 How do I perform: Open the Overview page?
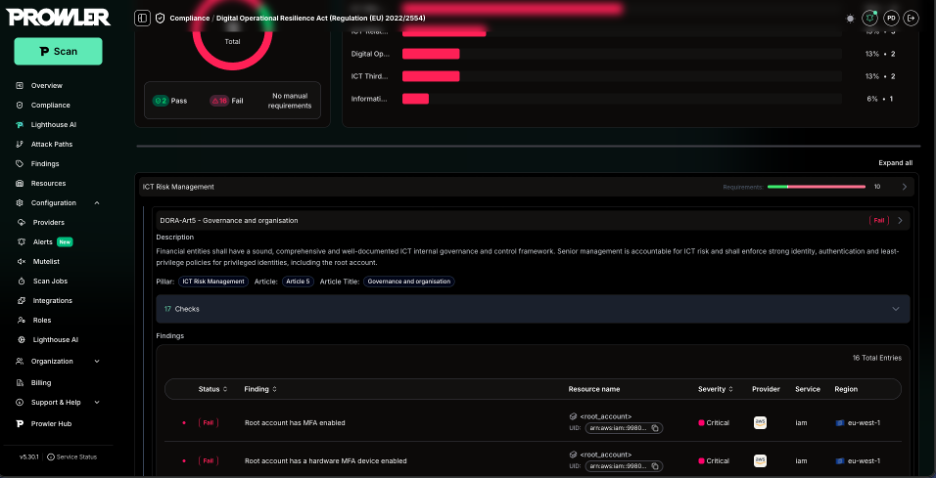47,85
